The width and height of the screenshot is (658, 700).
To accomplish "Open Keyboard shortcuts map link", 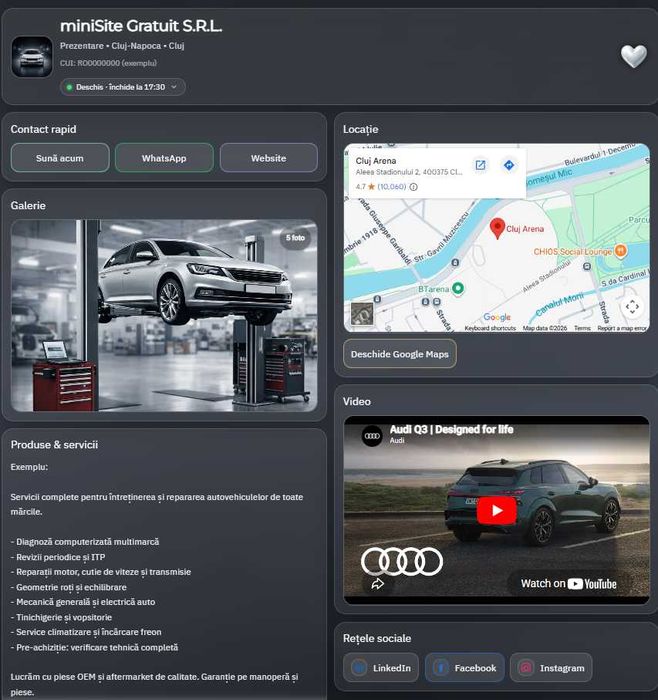I will (490, 328).
